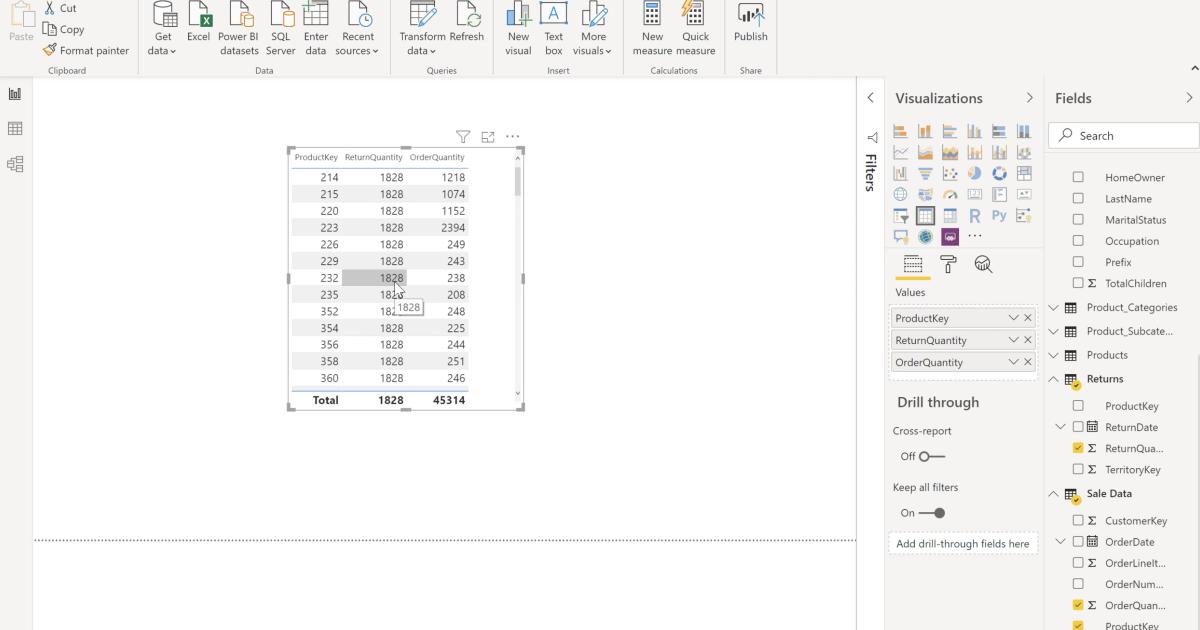The width and height of the screenshot is (1200, 630).
Task: Choose the Map visualization
Action: point(900,193)
